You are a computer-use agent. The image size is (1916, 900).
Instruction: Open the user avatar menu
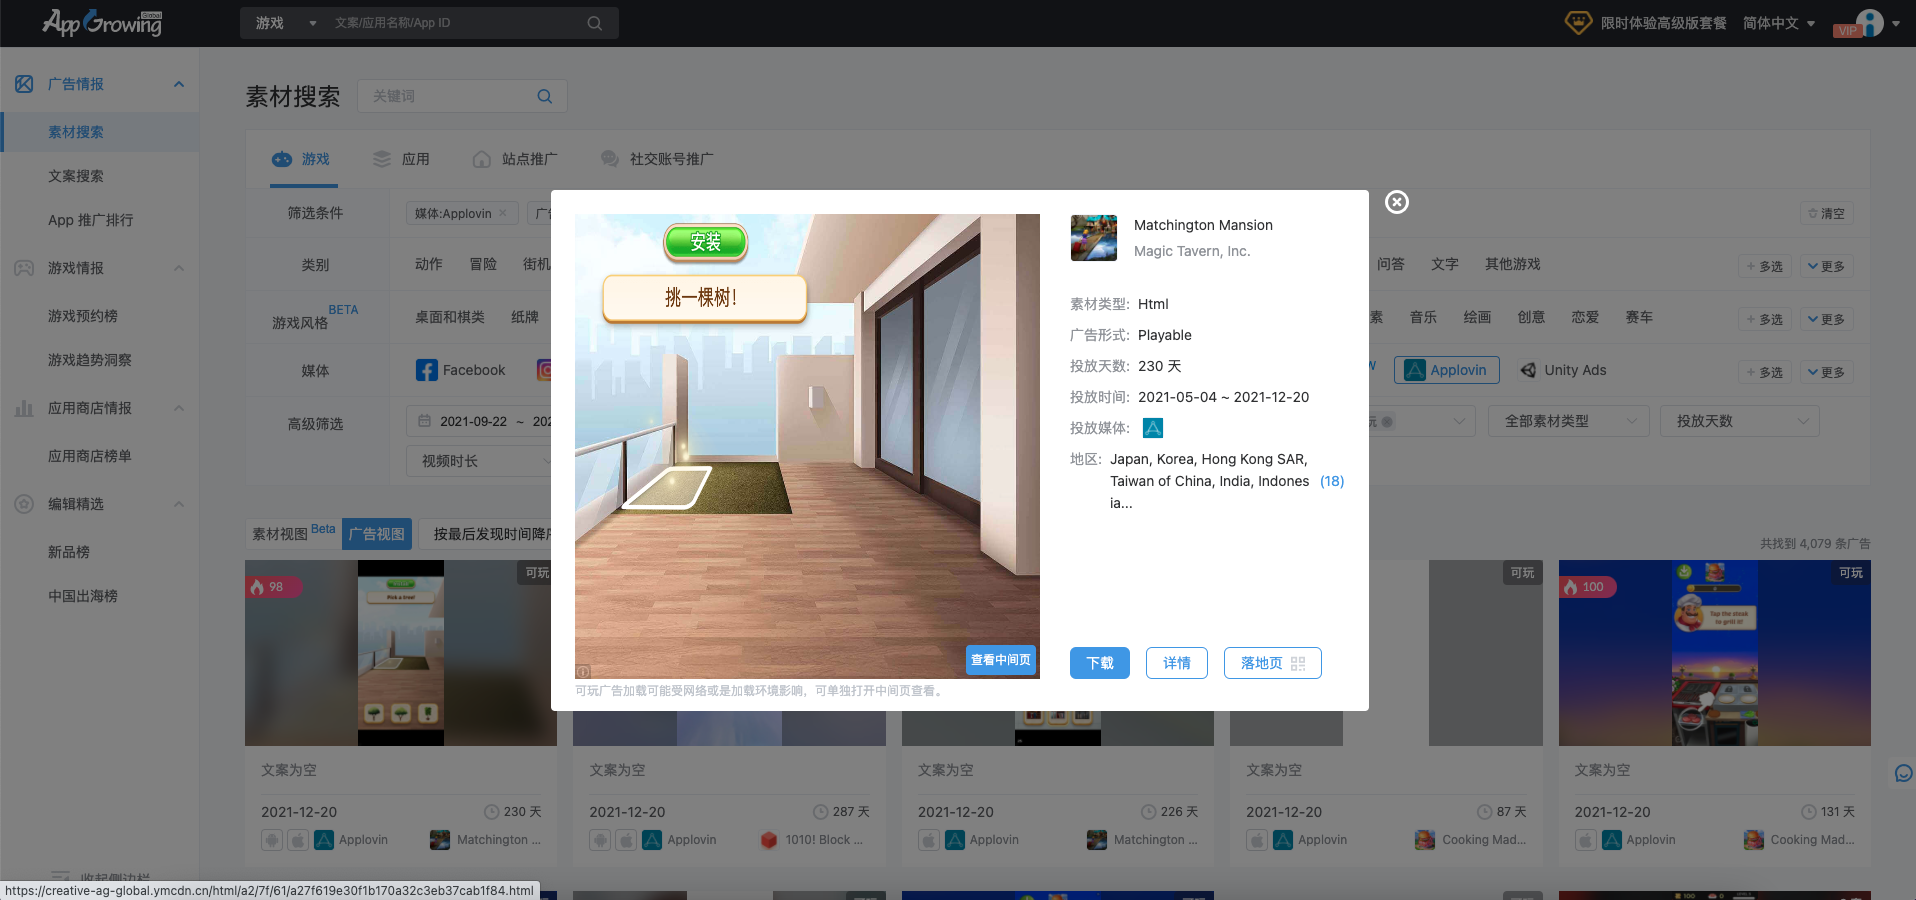pyautogui.click(x=1869, y=22)
